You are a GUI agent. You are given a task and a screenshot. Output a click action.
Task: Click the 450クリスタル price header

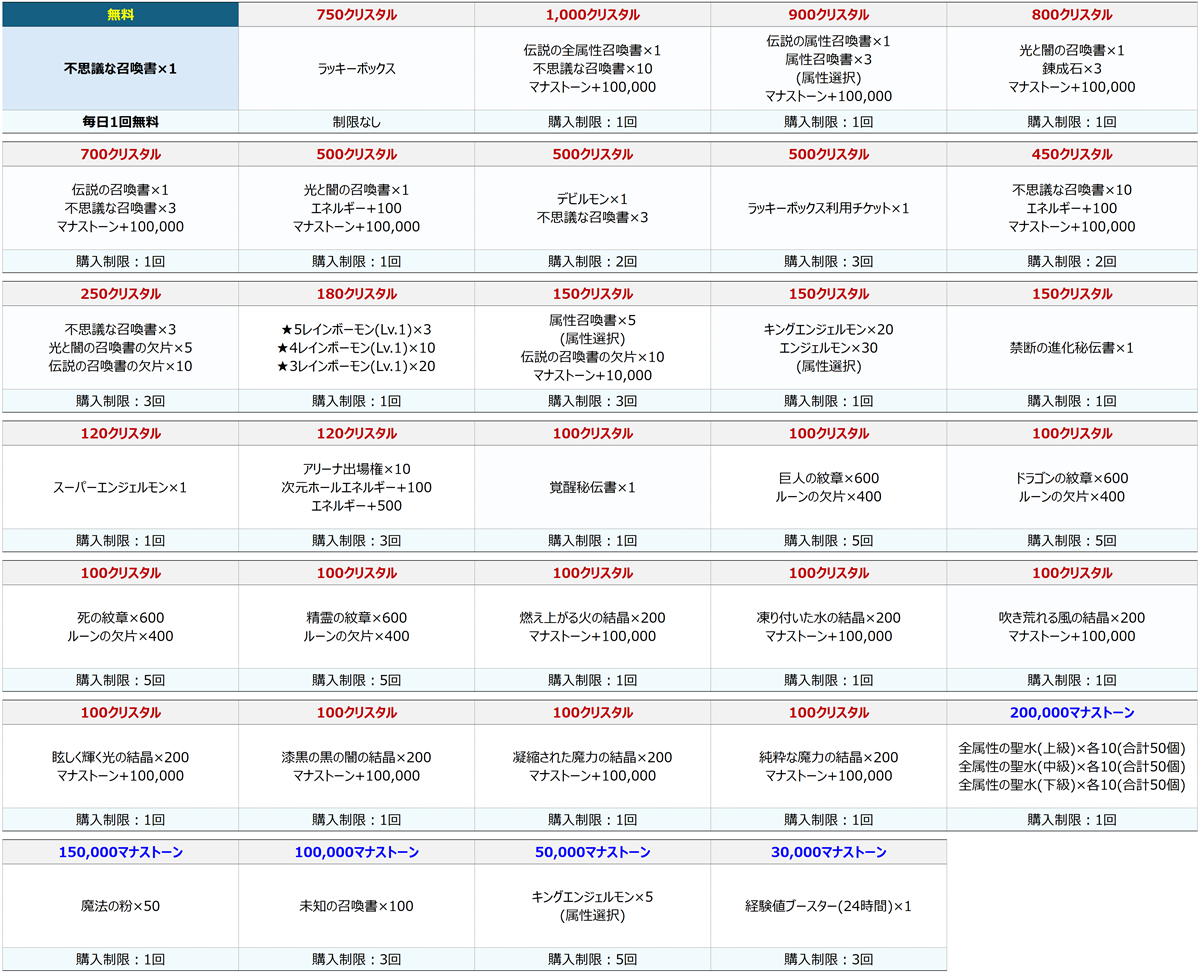click(x=1071, y=155)
